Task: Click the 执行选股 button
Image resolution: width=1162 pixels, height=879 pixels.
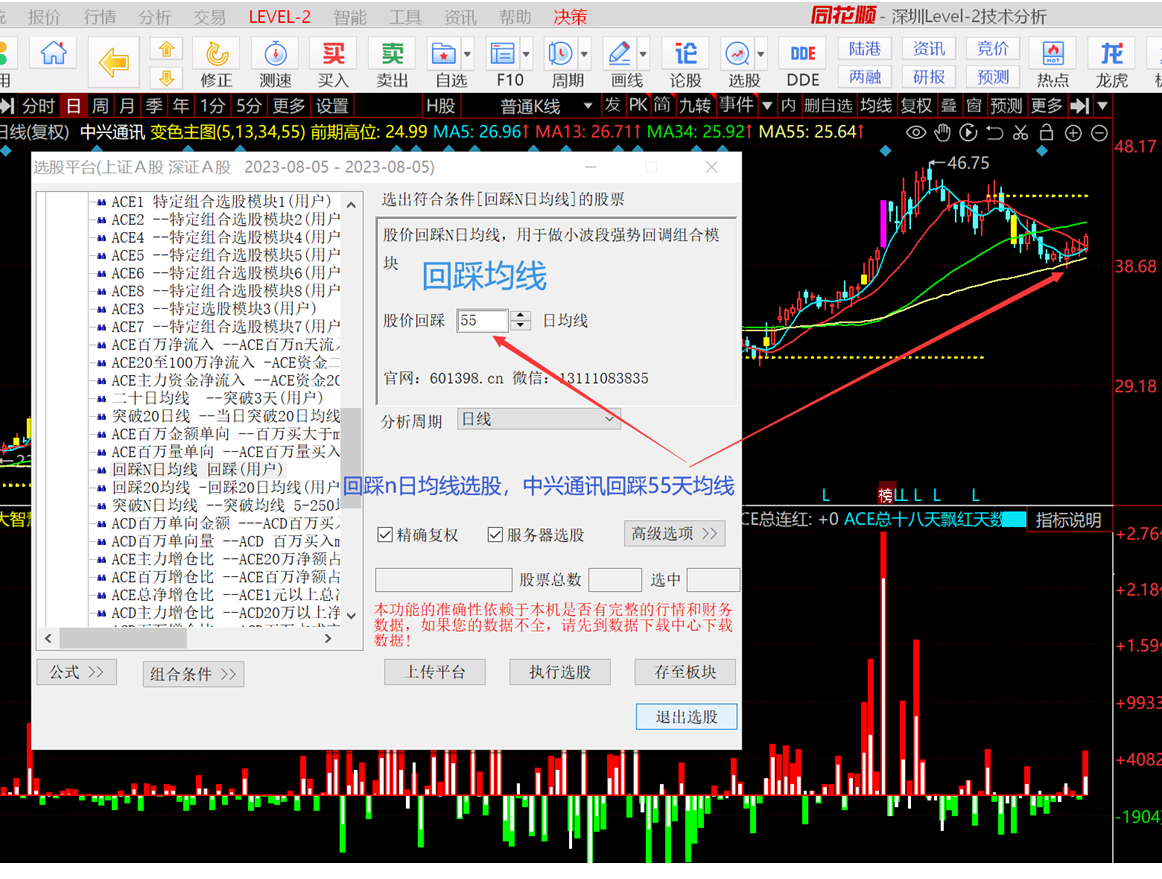Action: (x=560, y=672)
